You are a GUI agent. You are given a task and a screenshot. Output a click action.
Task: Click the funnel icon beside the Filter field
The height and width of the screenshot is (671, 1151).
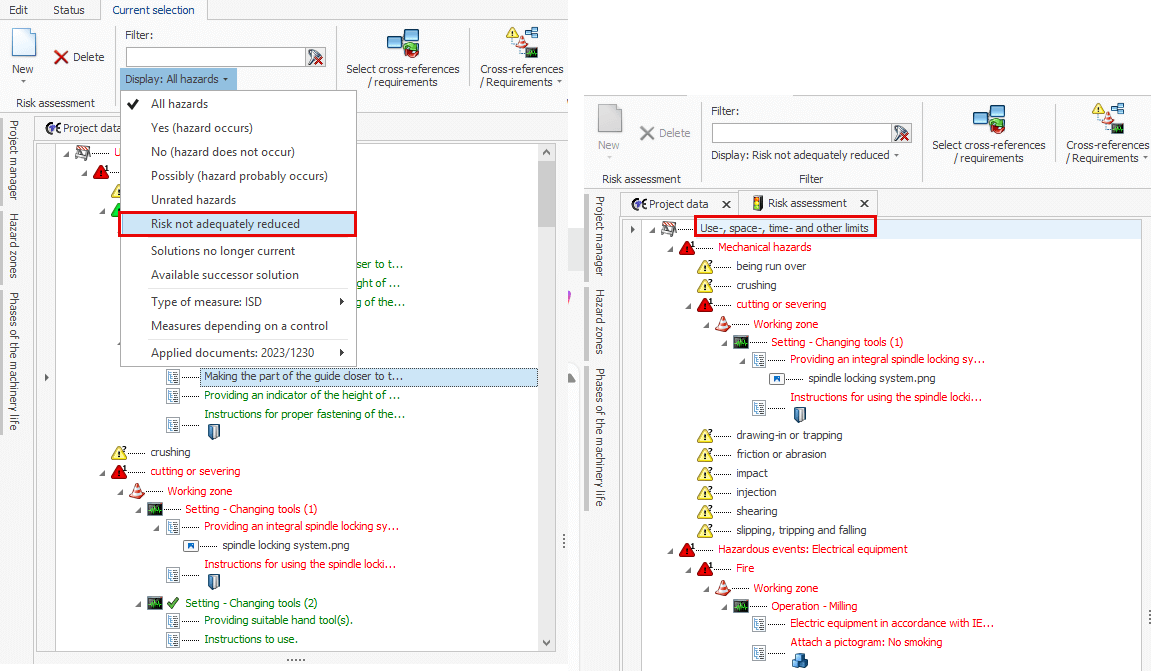coord(316,57)
